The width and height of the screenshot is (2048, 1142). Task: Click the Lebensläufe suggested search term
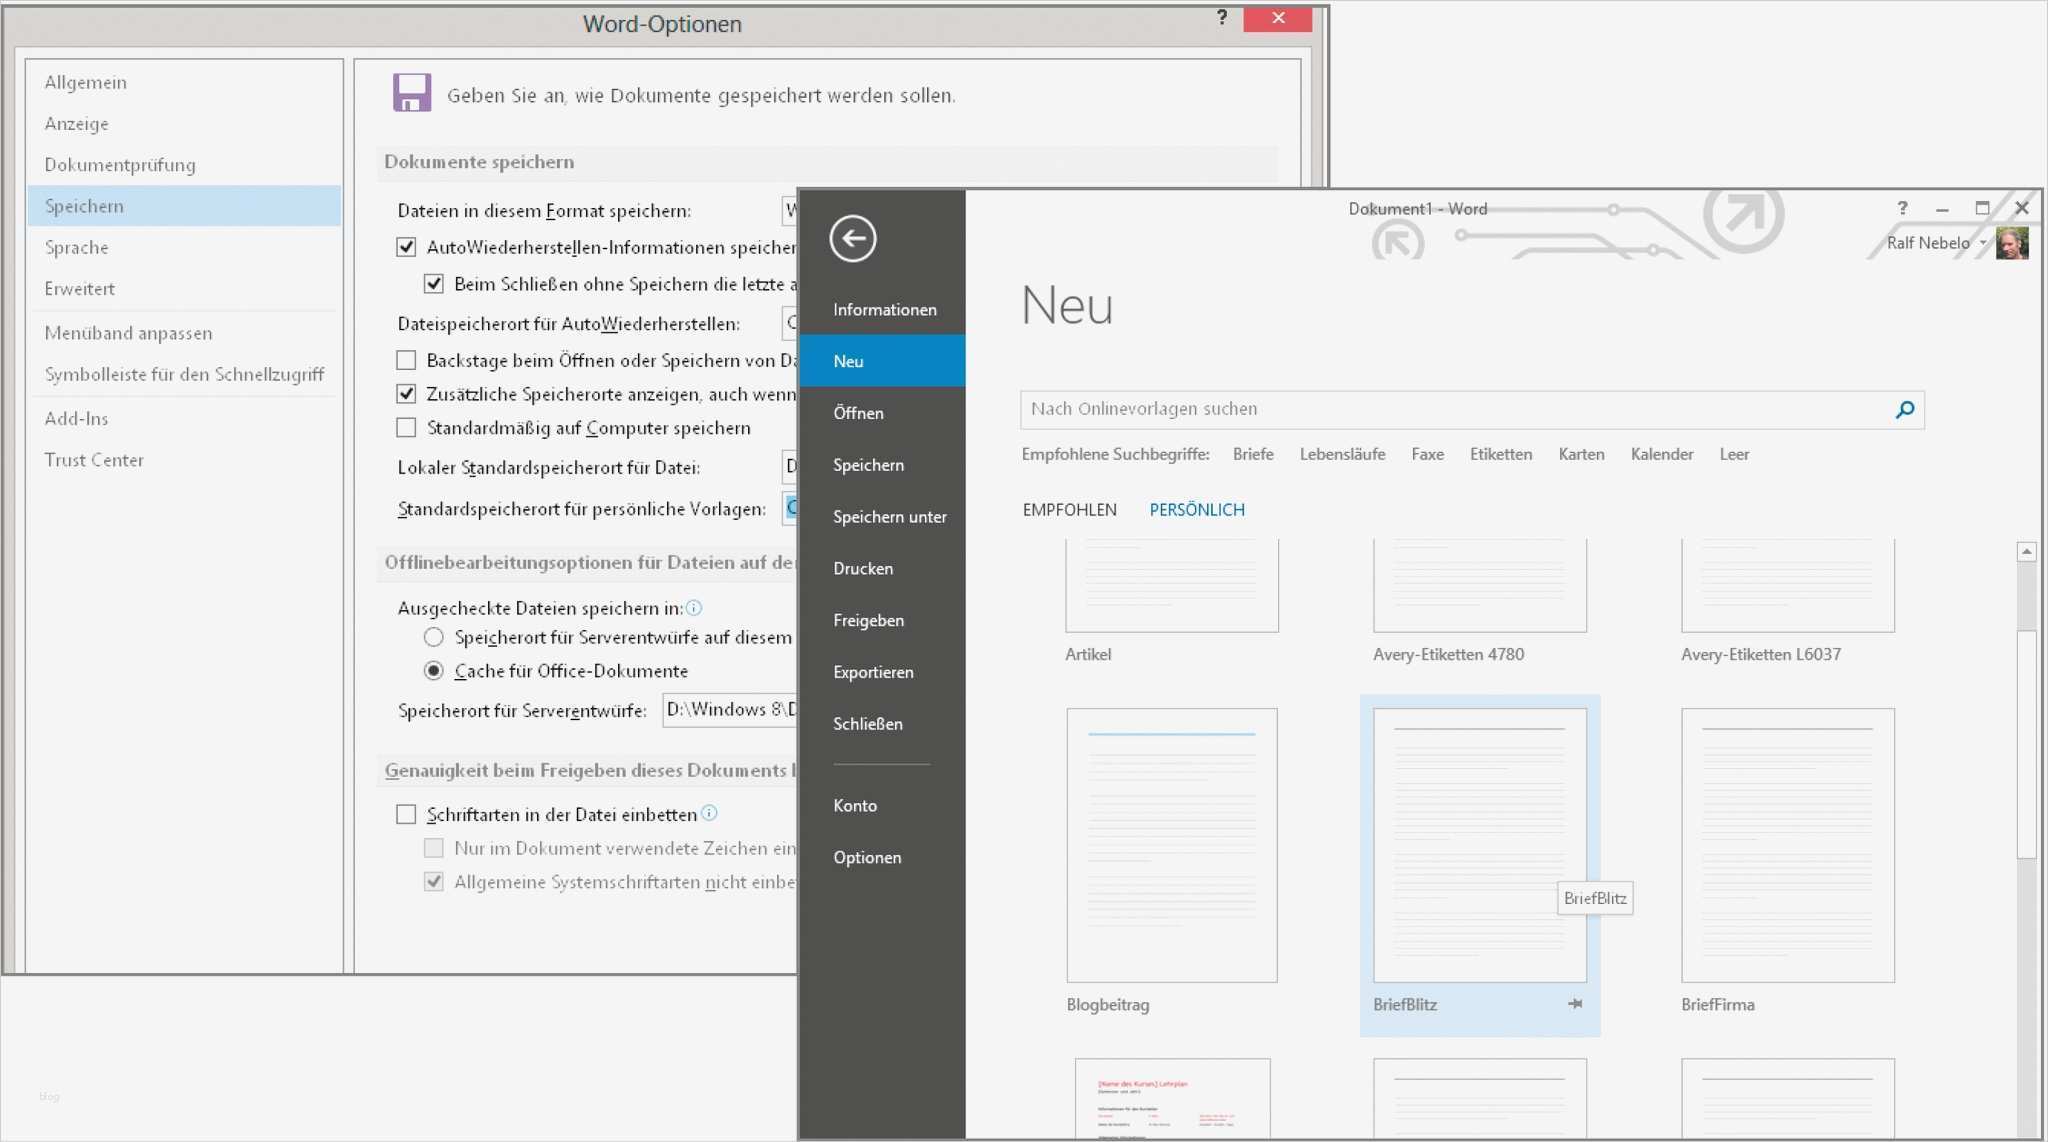point(1342,453)
